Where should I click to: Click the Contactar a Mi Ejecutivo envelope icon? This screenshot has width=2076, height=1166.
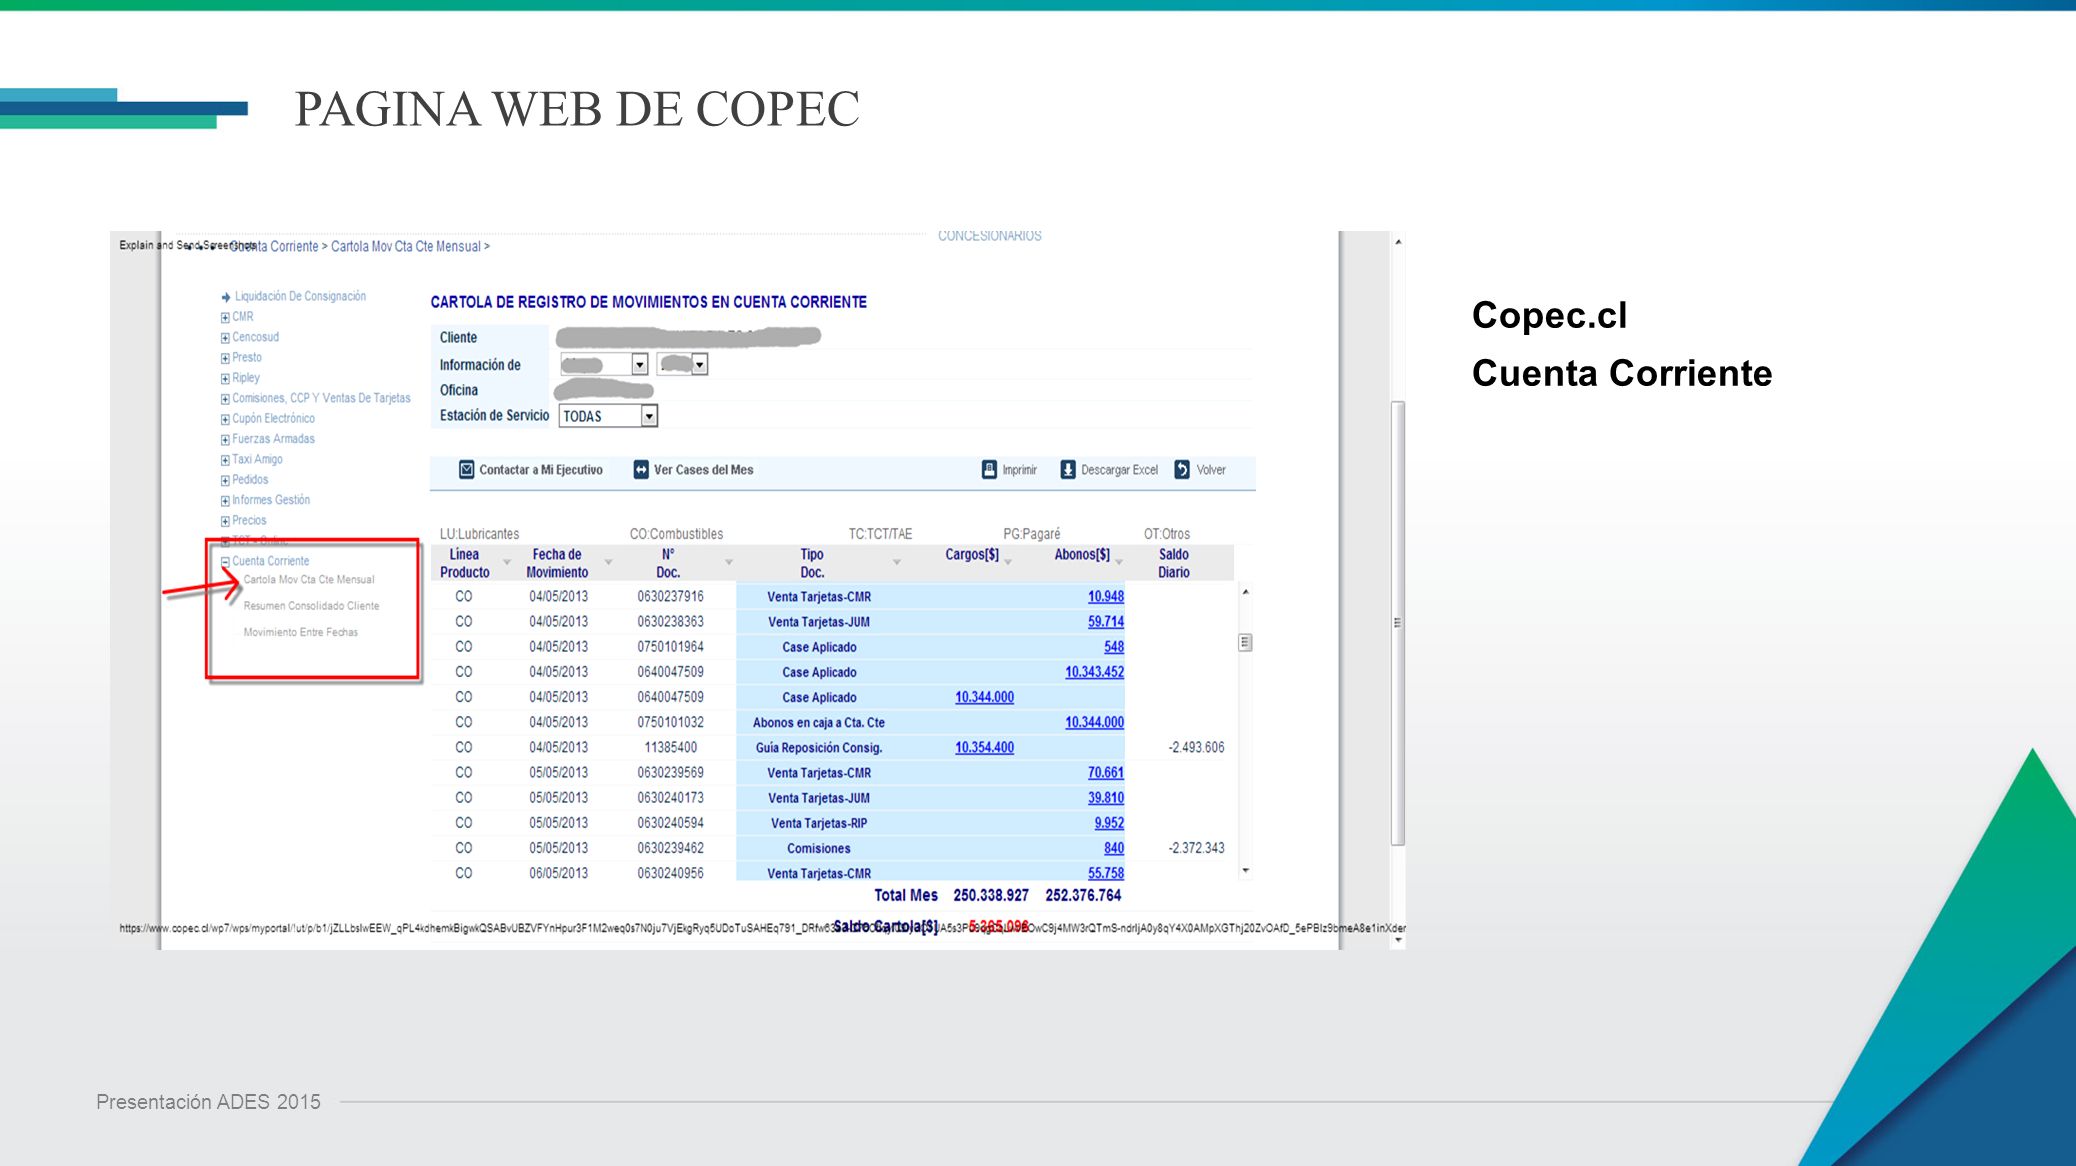point(466,470)
